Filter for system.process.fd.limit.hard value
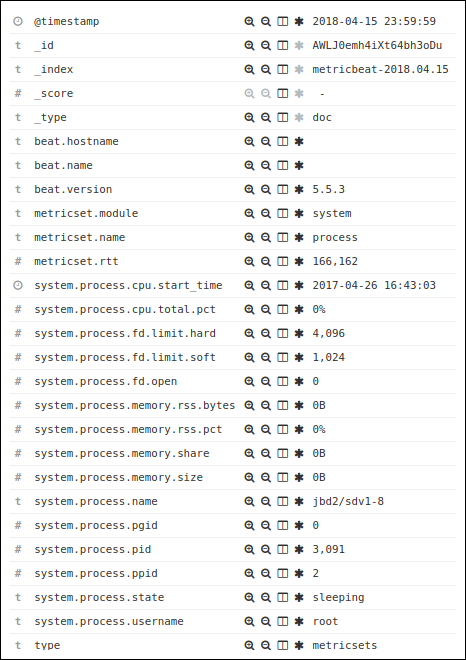 [249, 333]
